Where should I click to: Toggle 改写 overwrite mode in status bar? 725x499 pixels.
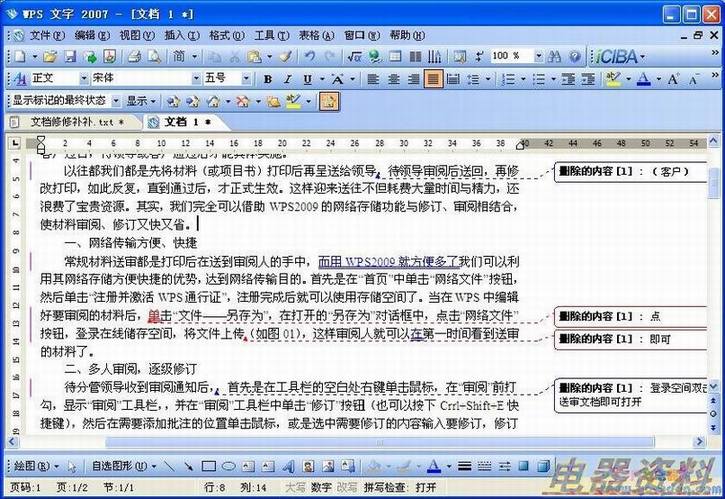coord(347,487)
